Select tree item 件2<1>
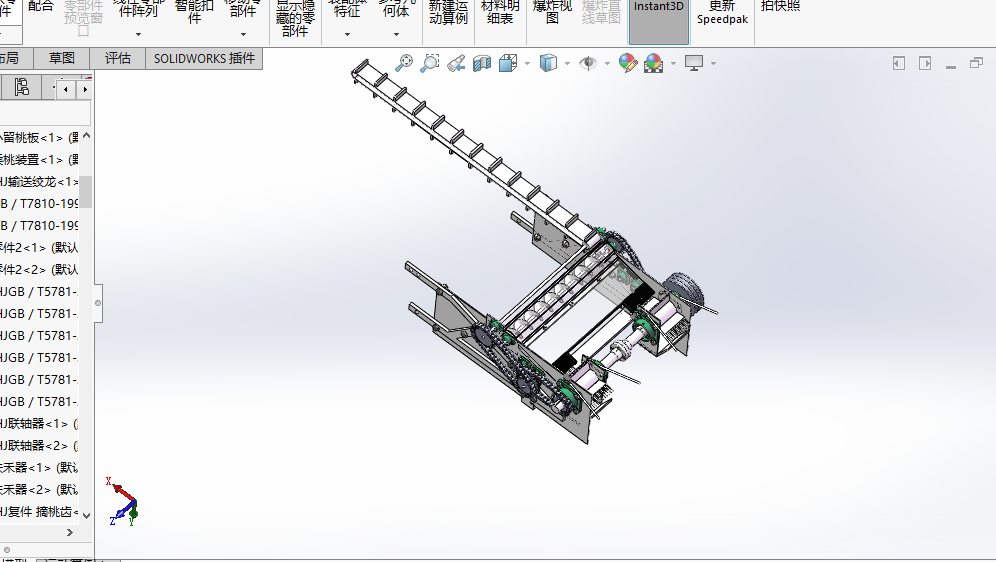The width and height of the screenshot is (996, 562). (39, 248)
